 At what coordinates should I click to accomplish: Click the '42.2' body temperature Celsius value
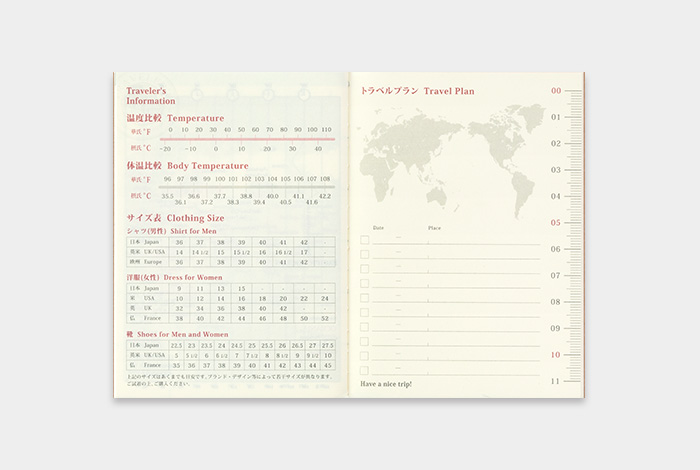click(x=325, y=196)
